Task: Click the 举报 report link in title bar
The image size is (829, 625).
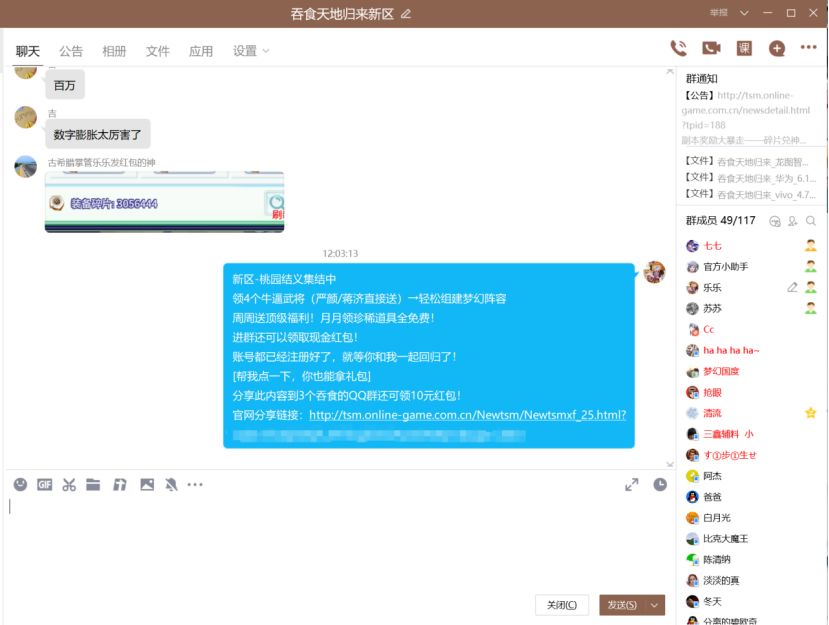Action: point(719,13)
